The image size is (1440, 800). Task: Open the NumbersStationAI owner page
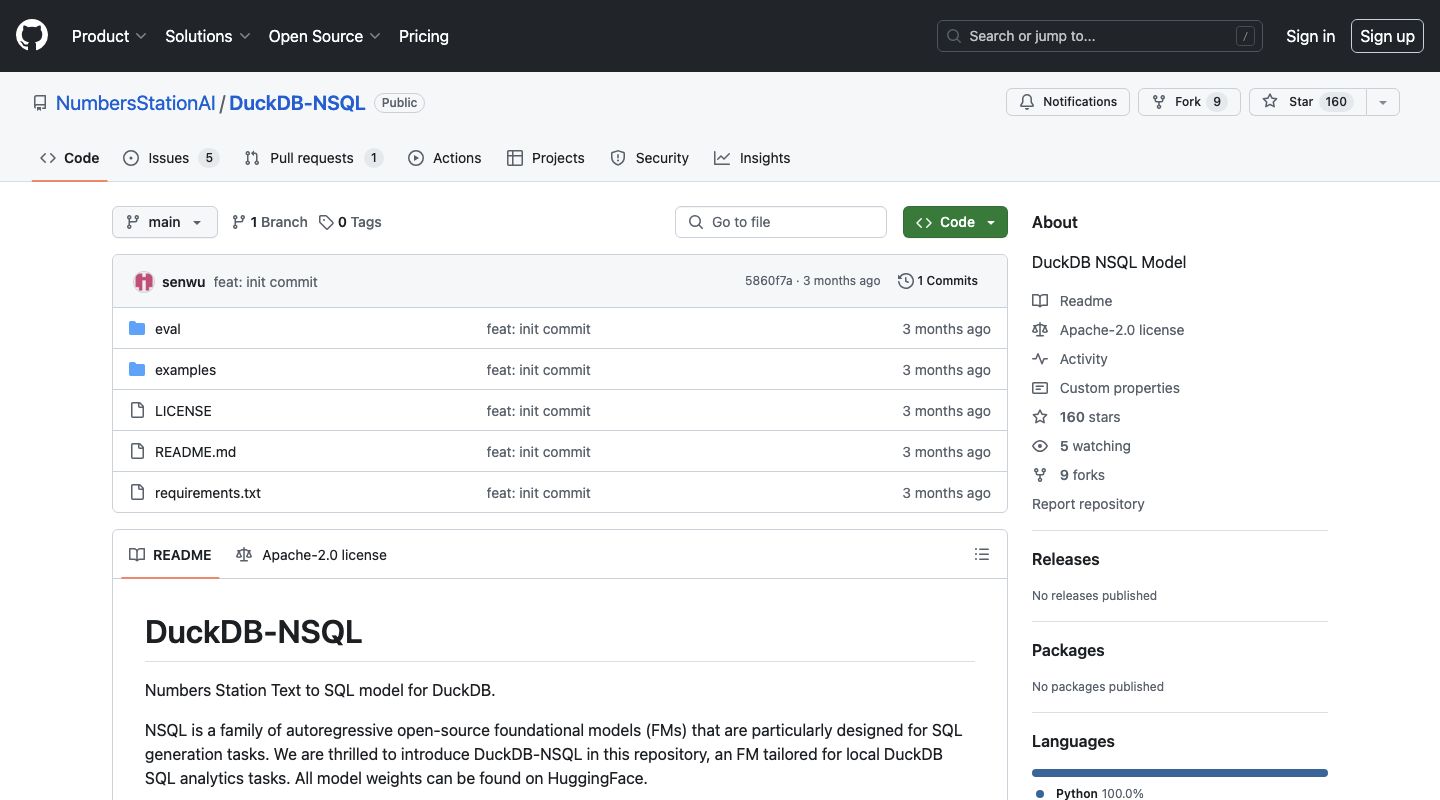(x=136, y=103)
